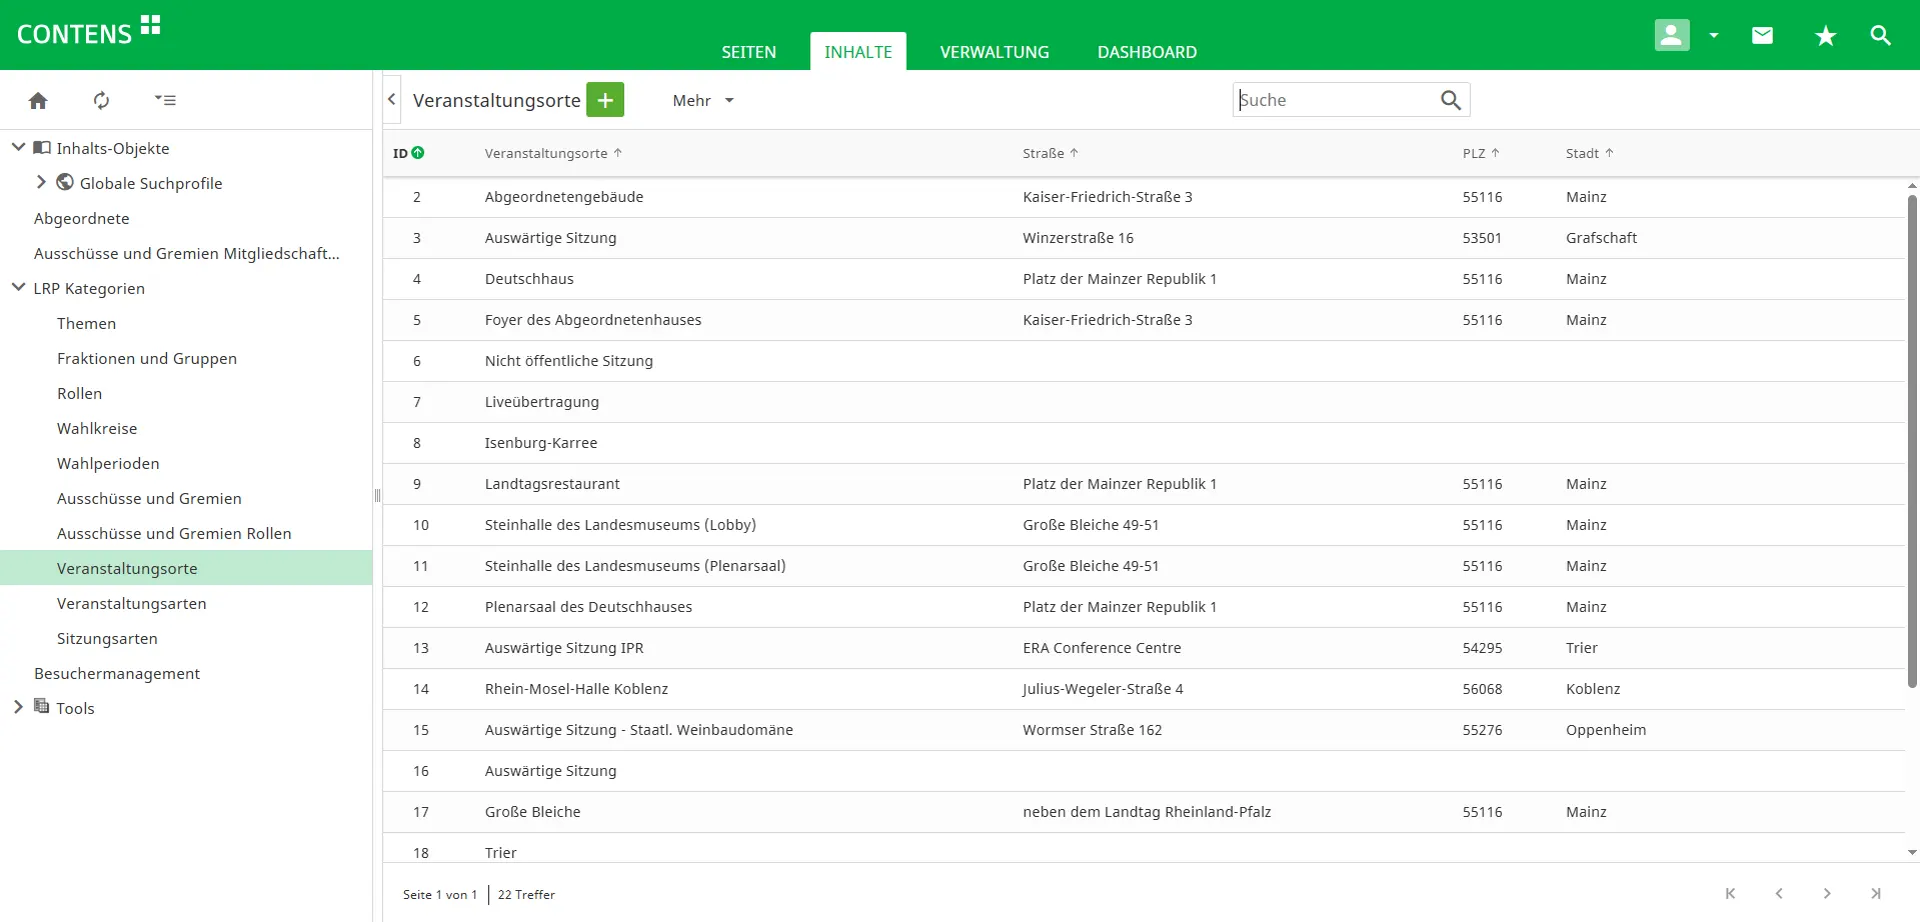Screen dimensions: 1920x922
Task: Expand the Tools tree node
Action: click(18, 707)
